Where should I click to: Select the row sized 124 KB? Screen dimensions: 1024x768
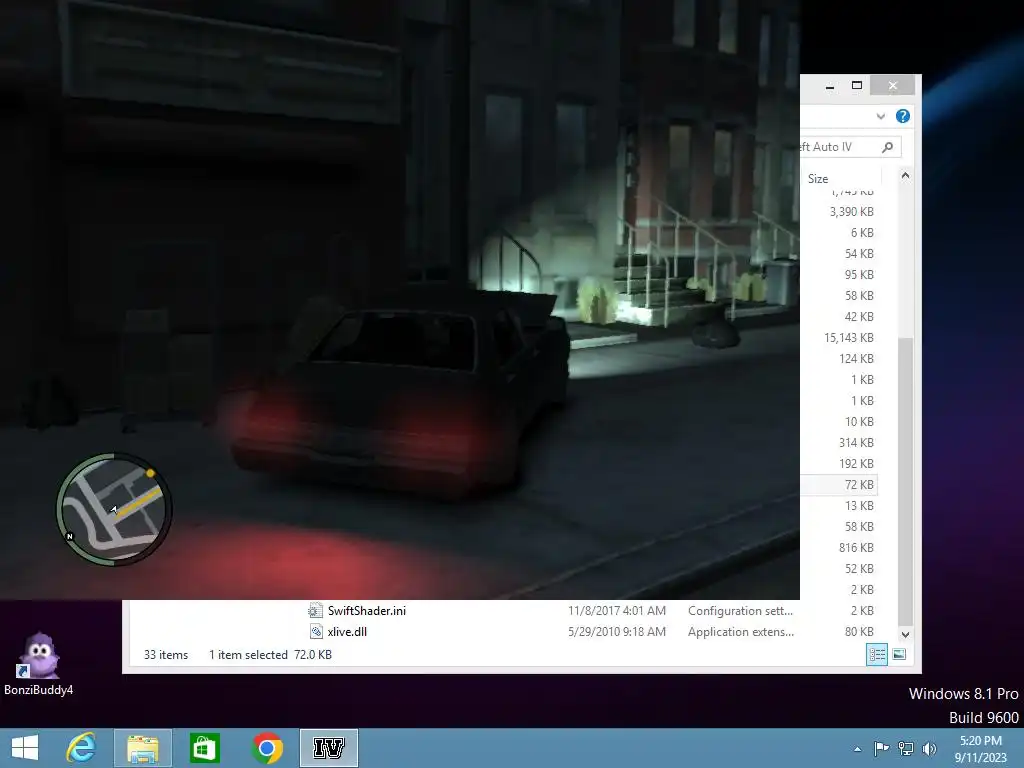tap(856, 359)
